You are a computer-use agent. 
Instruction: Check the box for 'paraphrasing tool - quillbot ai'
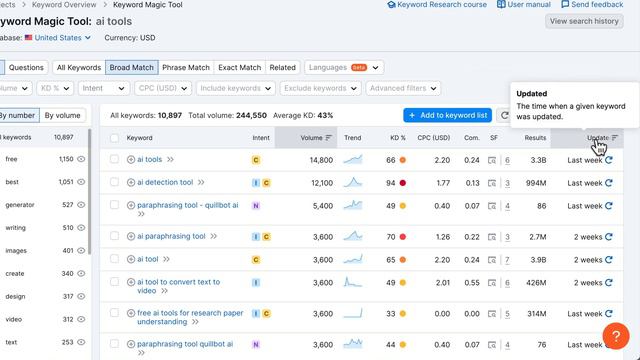click(114, 205)
